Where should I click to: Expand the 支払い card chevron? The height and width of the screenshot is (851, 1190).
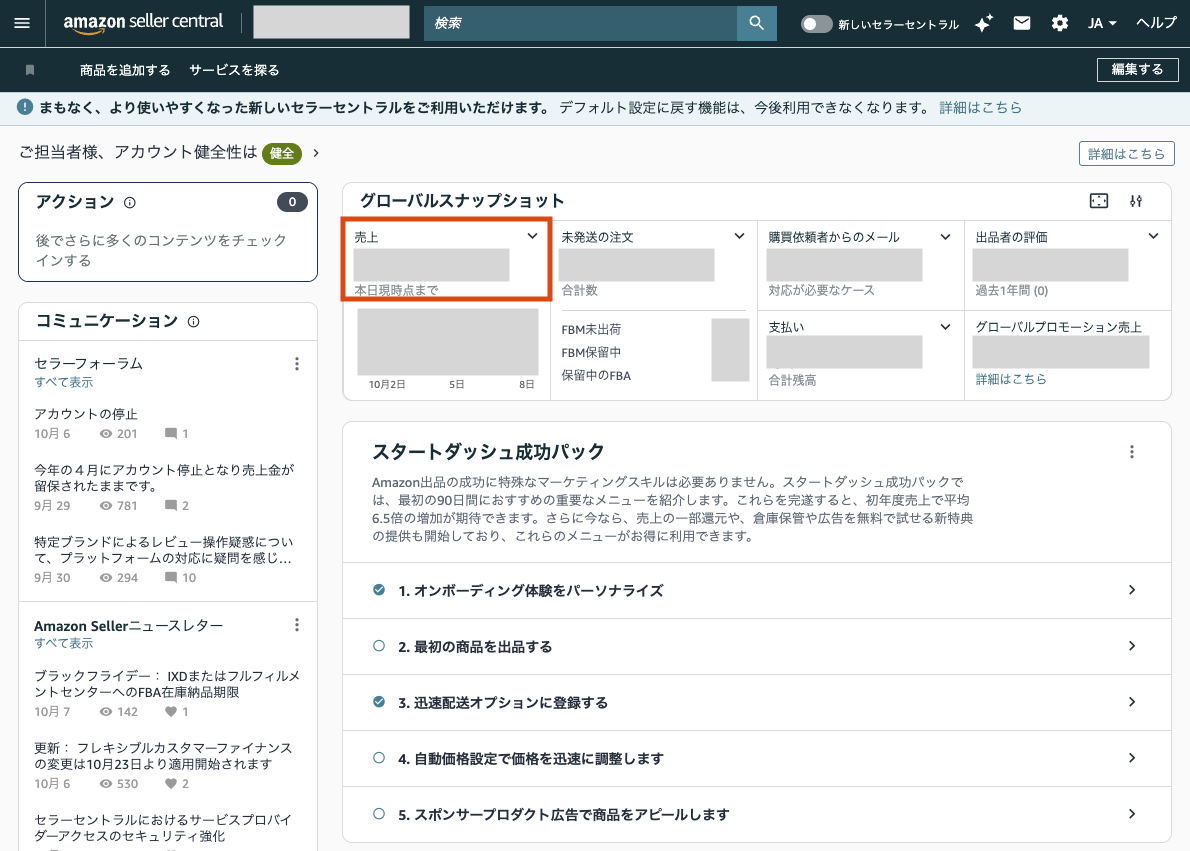(946, 326)
